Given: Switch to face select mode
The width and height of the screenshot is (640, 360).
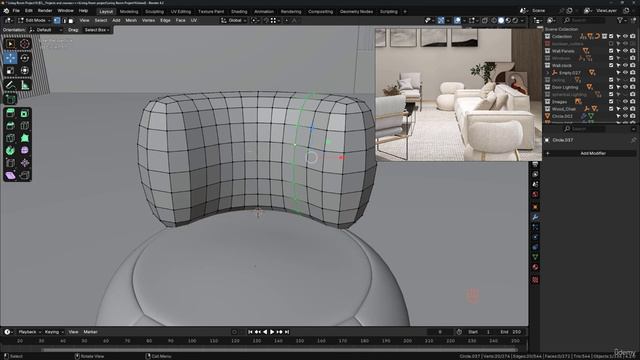Looking at the screenshot, I should tap(71, 20).
